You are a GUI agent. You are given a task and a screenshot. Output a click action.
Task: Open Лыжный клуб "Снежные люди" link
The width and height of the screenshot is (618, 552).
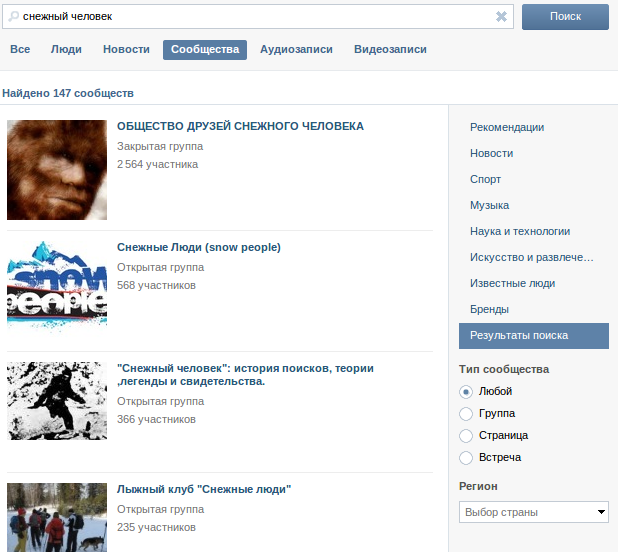[x=204, y=489]
